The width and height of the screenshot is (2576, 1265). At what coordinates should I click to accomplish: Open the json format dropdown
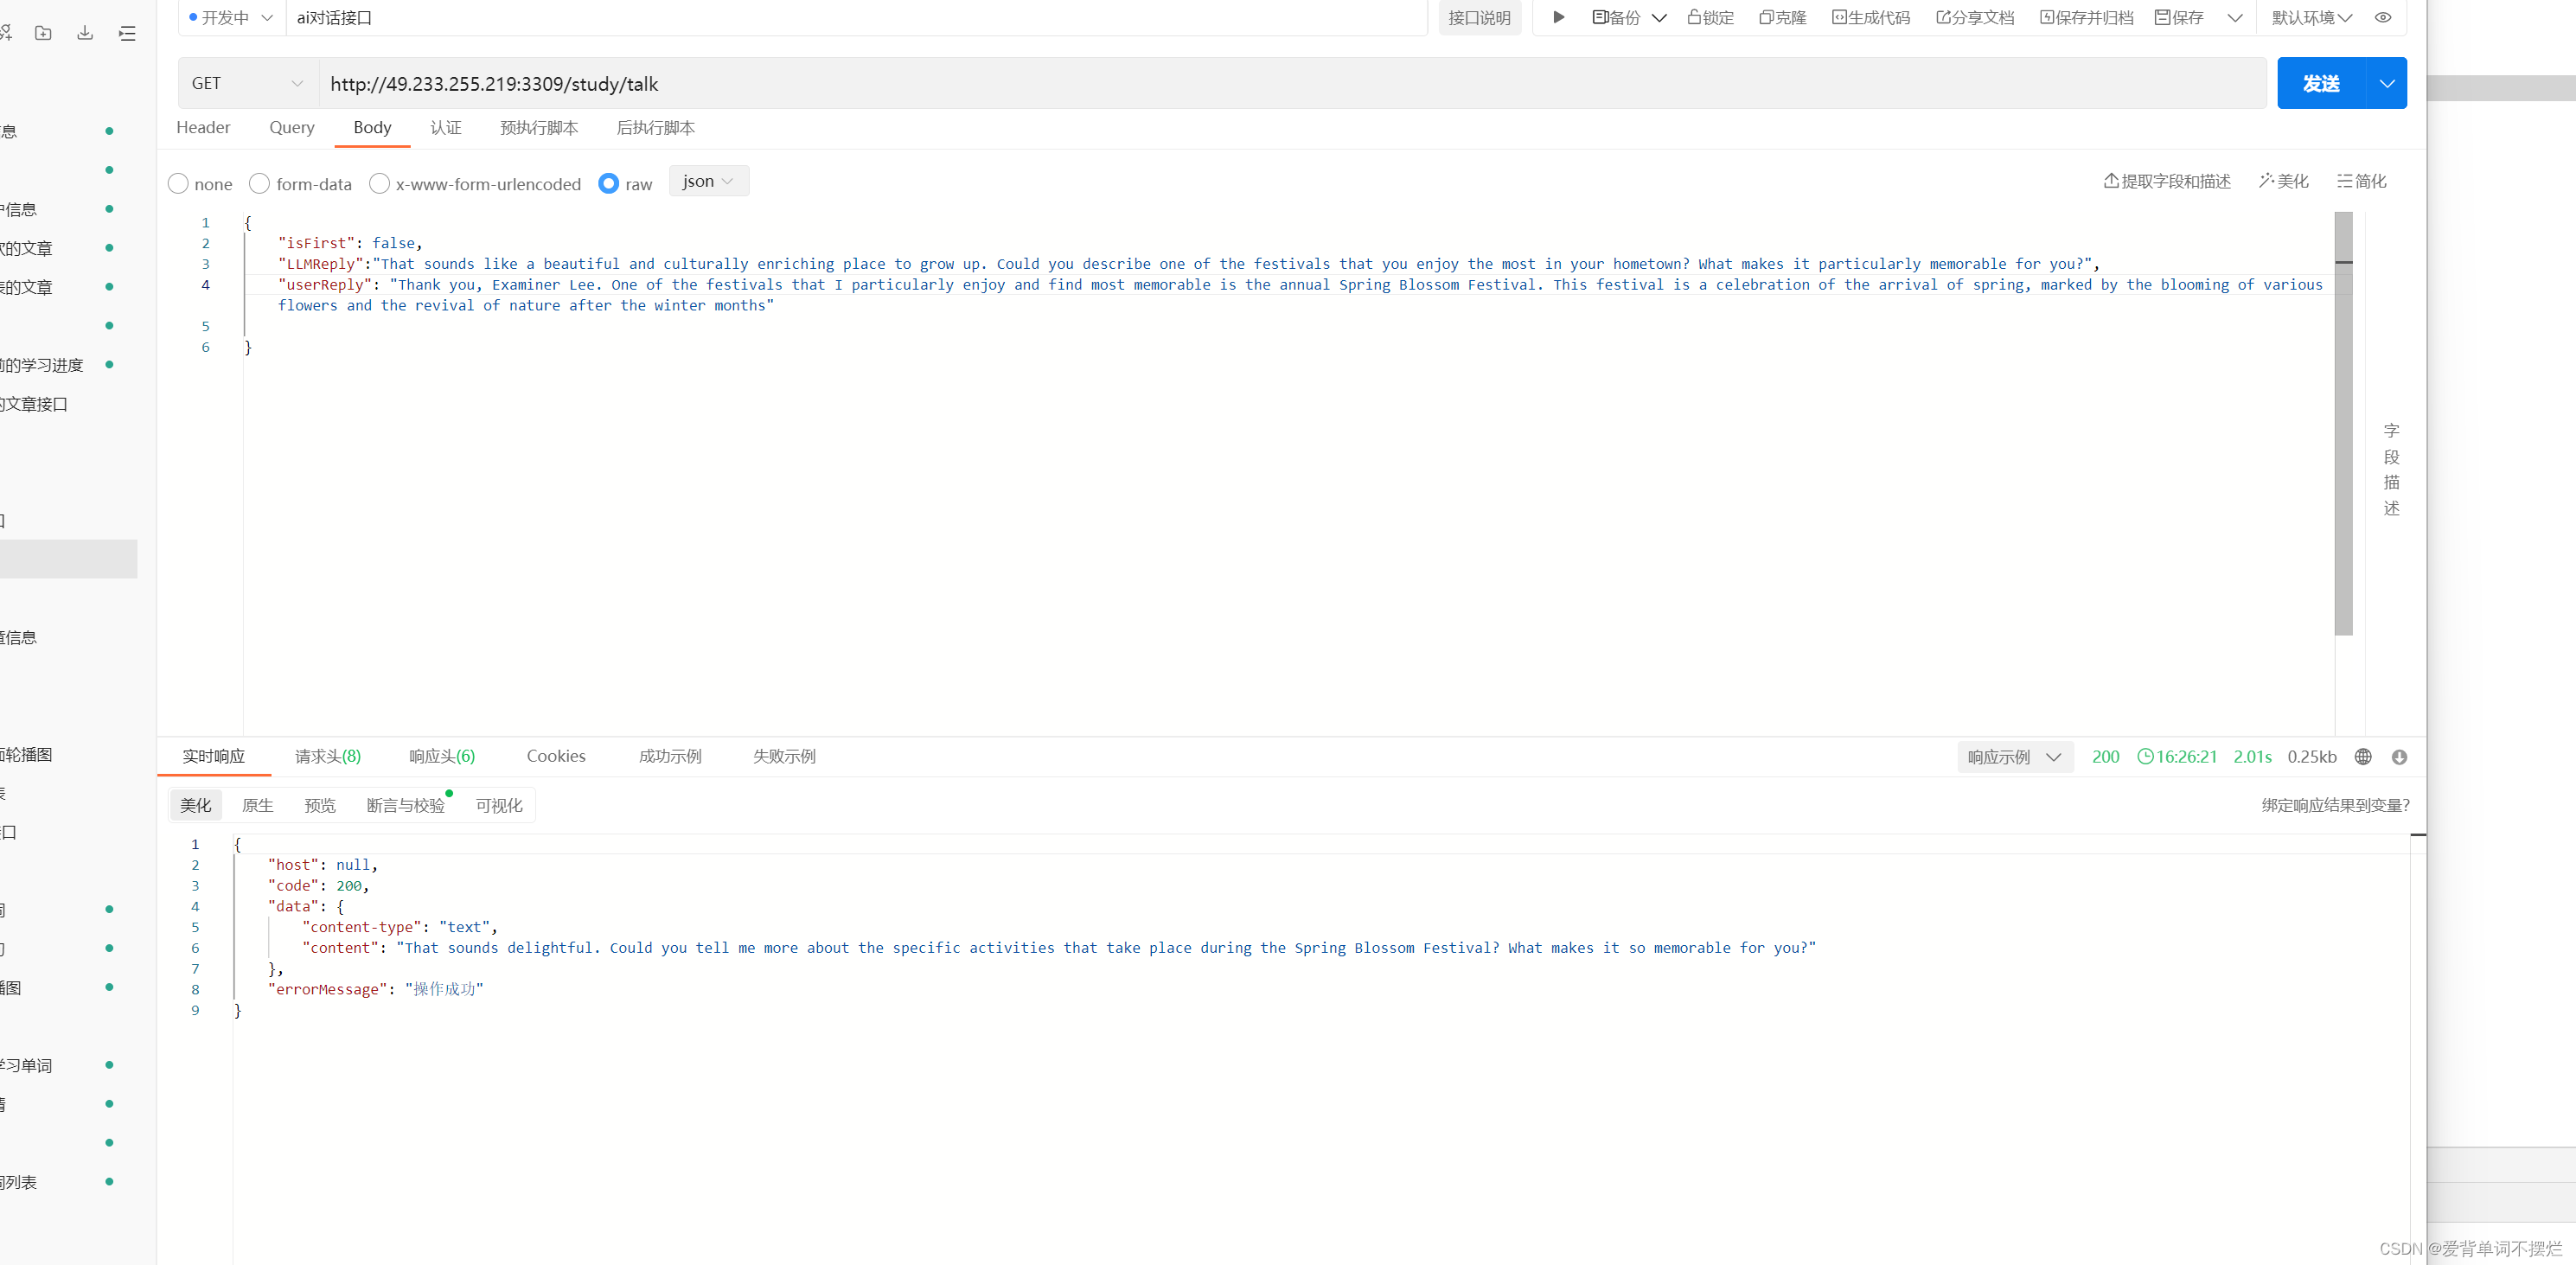(x=708, y=181)
